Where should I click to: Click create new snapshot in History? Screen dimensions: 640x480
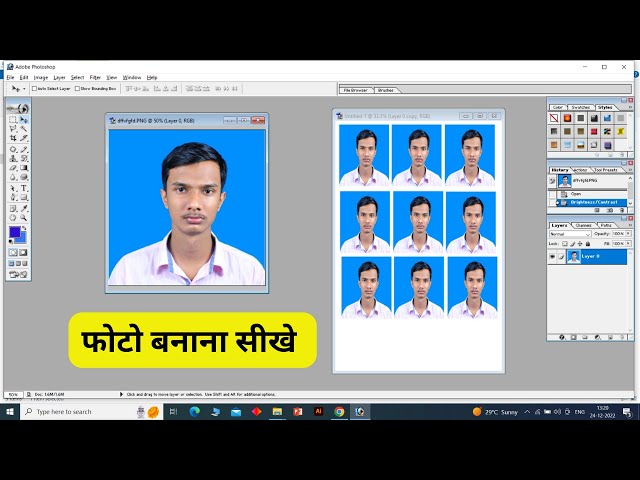click(610, 210)
